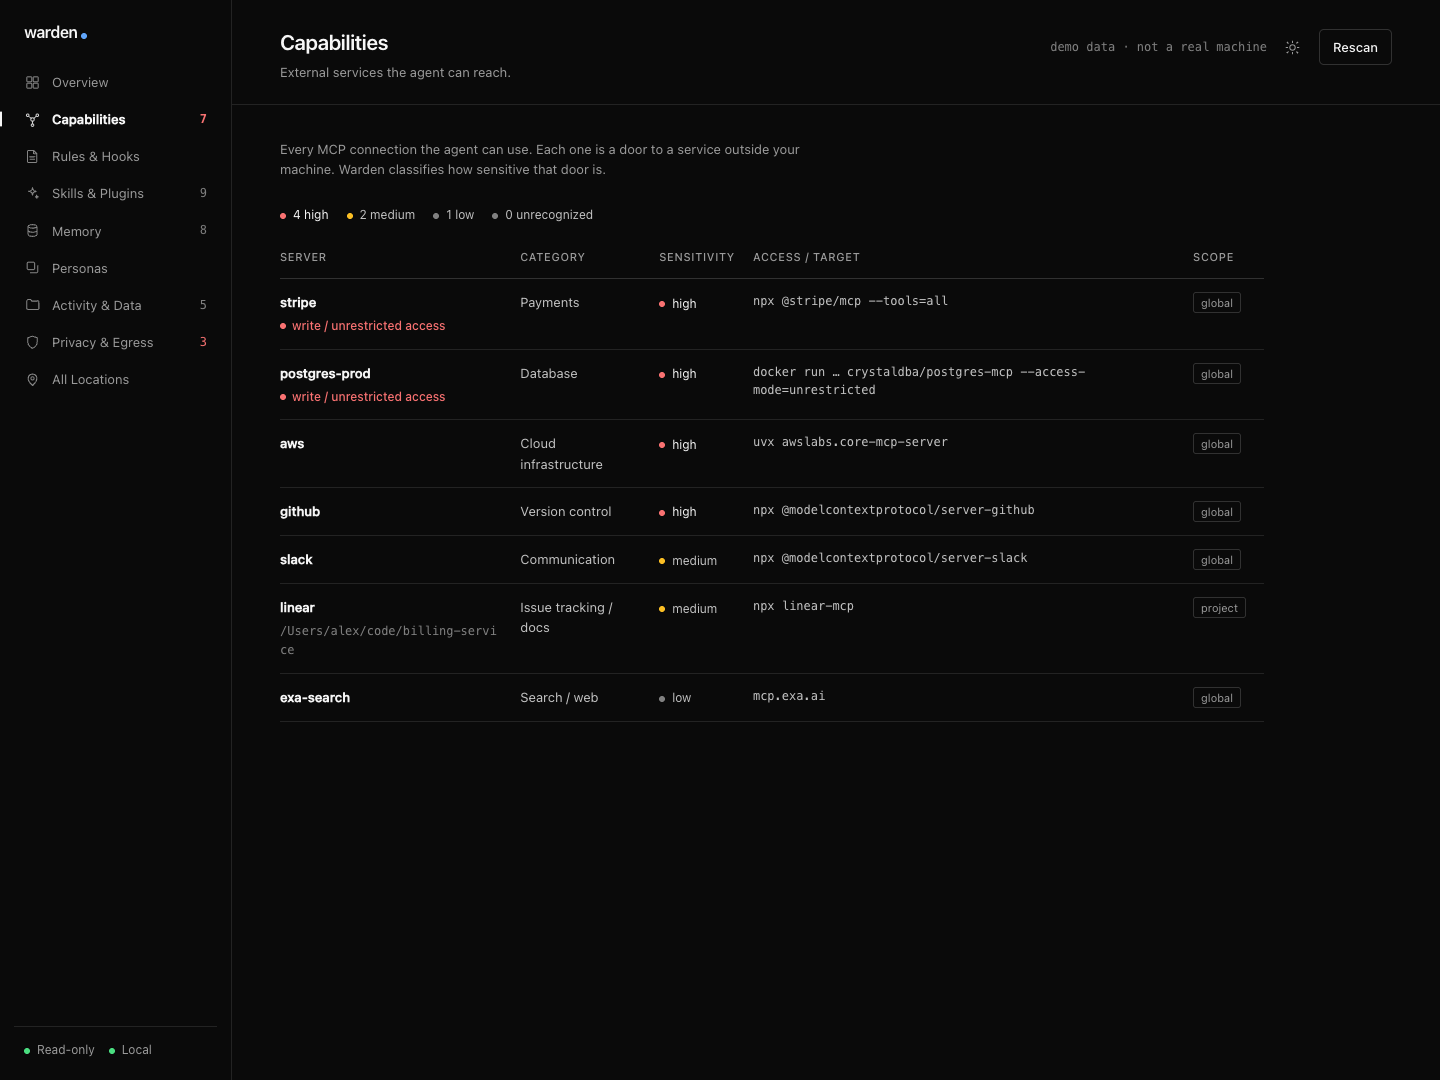Click the exa-search server name
This screenshot has width=1440, height=1080.
pos(315,697)
